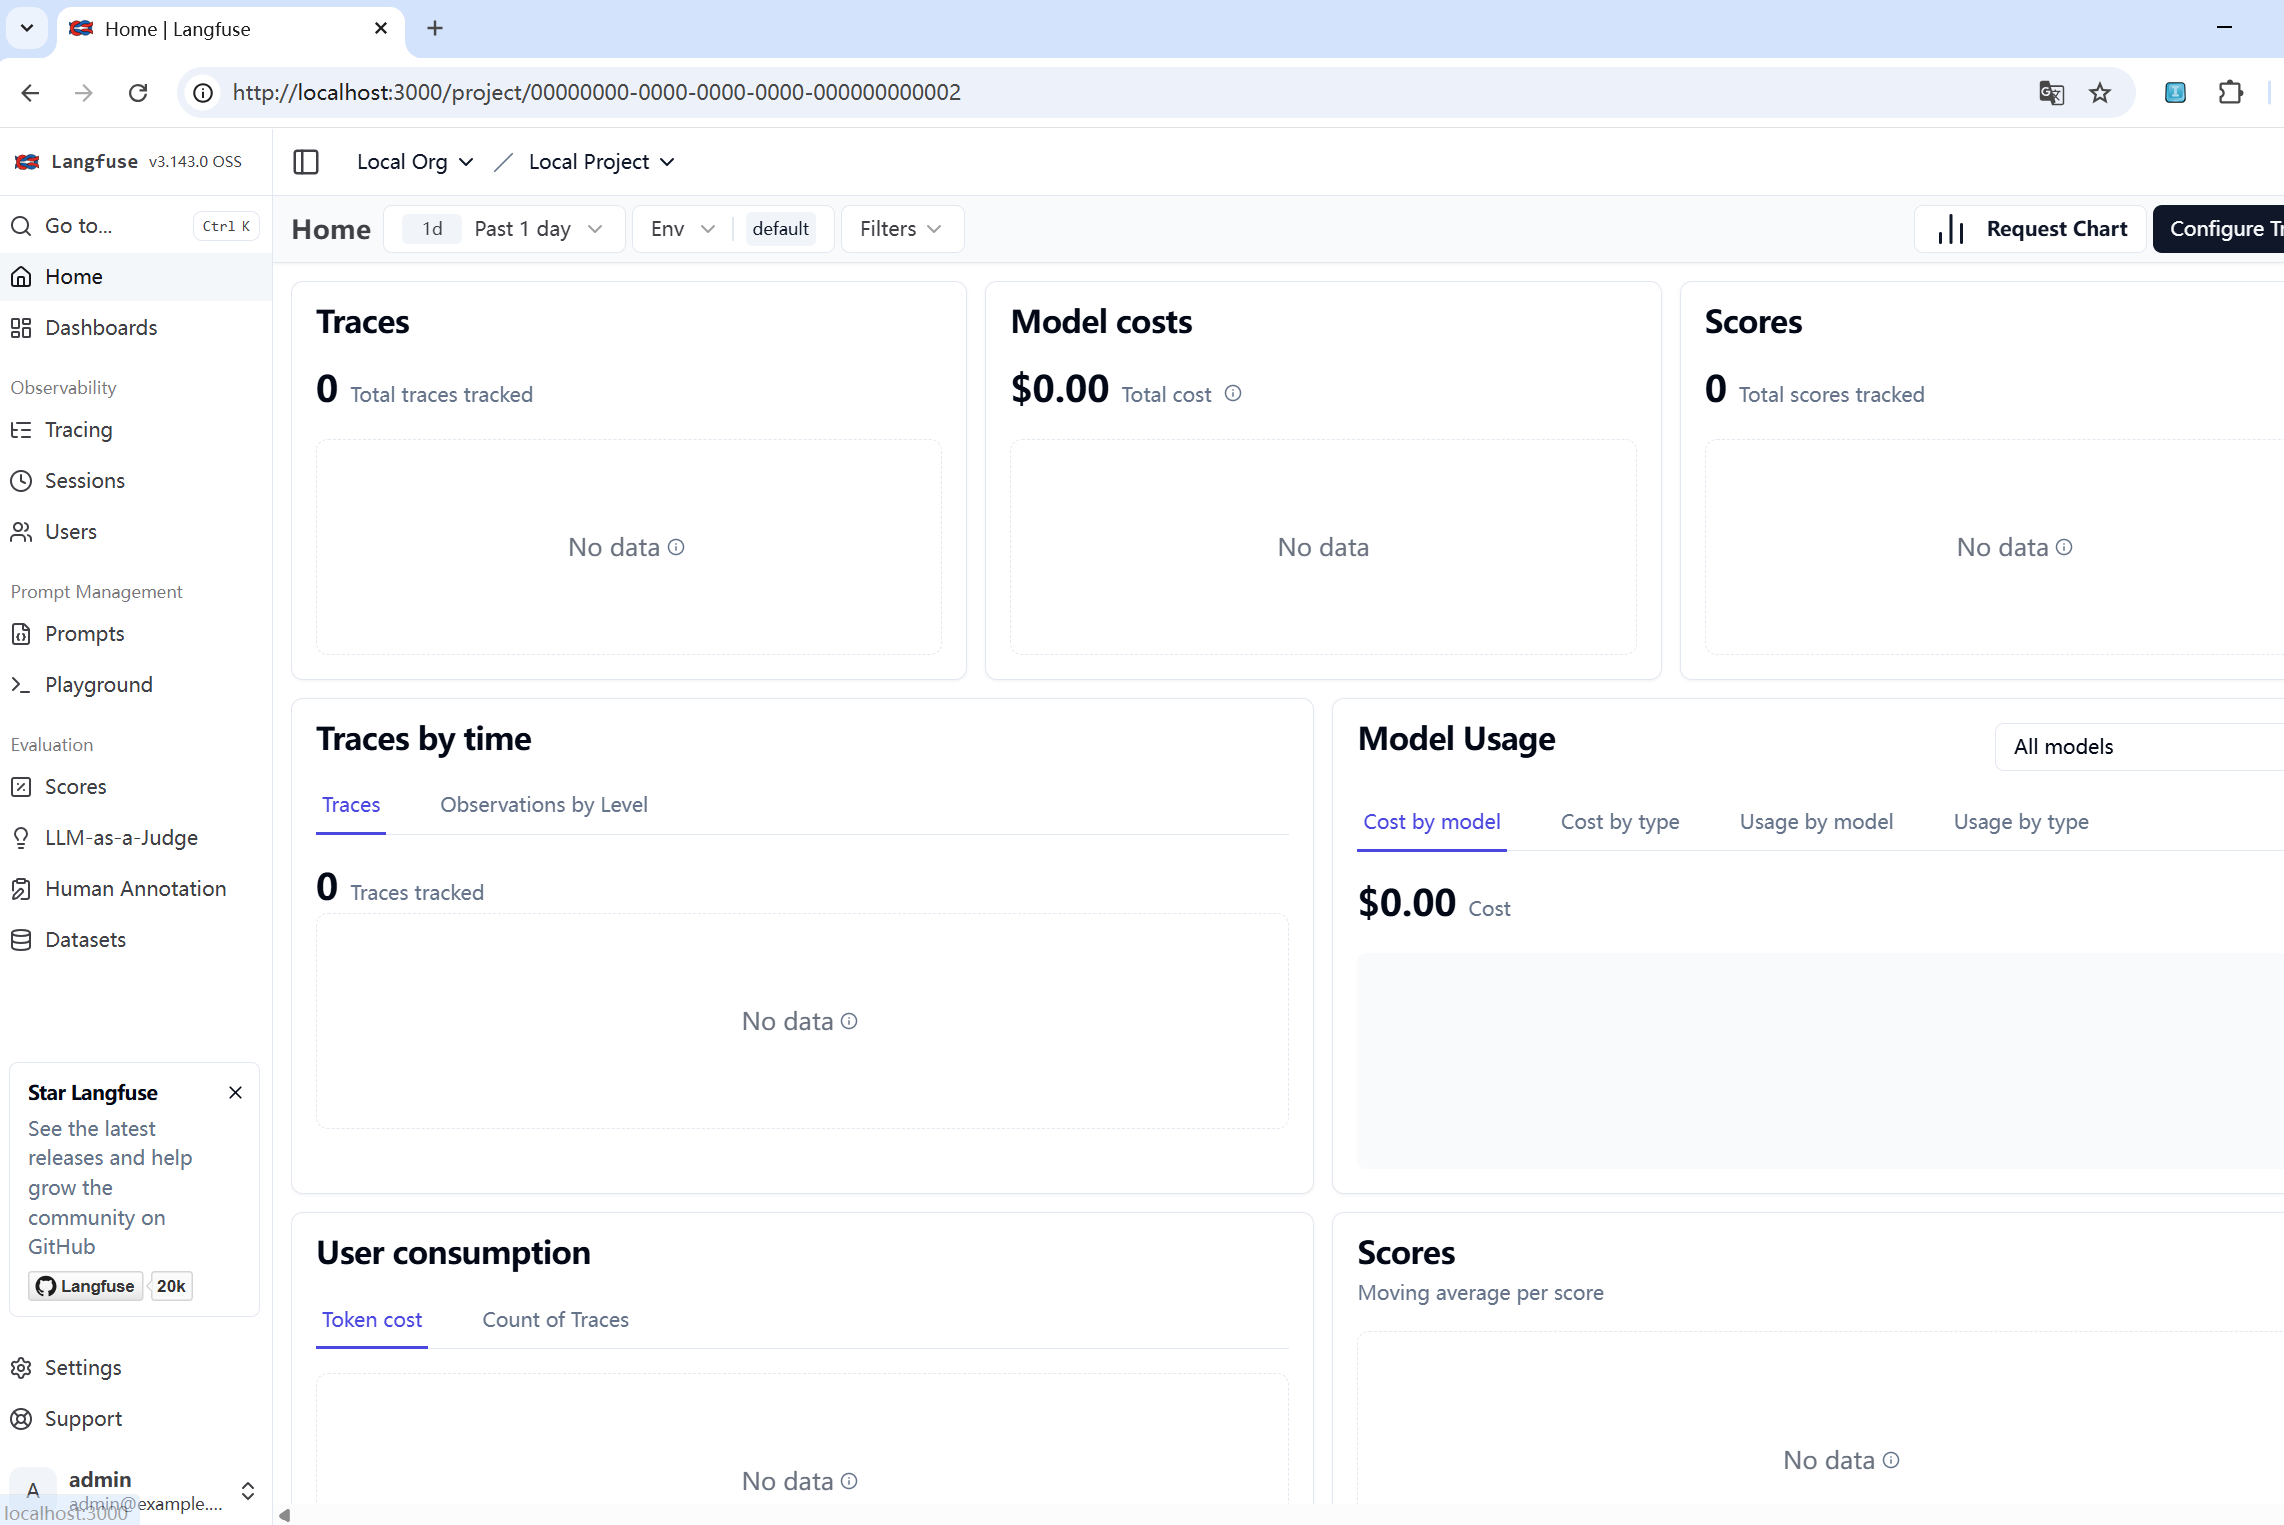Screen dimensions: 2284x1525
Task: Collapse the sidebar with the panel icon
Action: [x=306, y=161]
